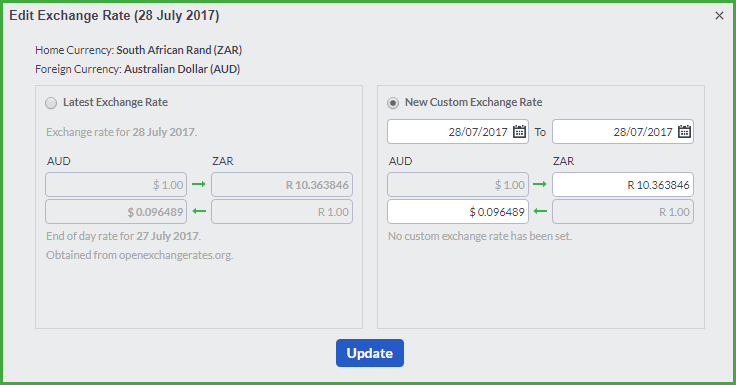Screen dimensions: 736x385
Task: Close the Edit Exchange Rate dialog
Action: tap(719, 15)
